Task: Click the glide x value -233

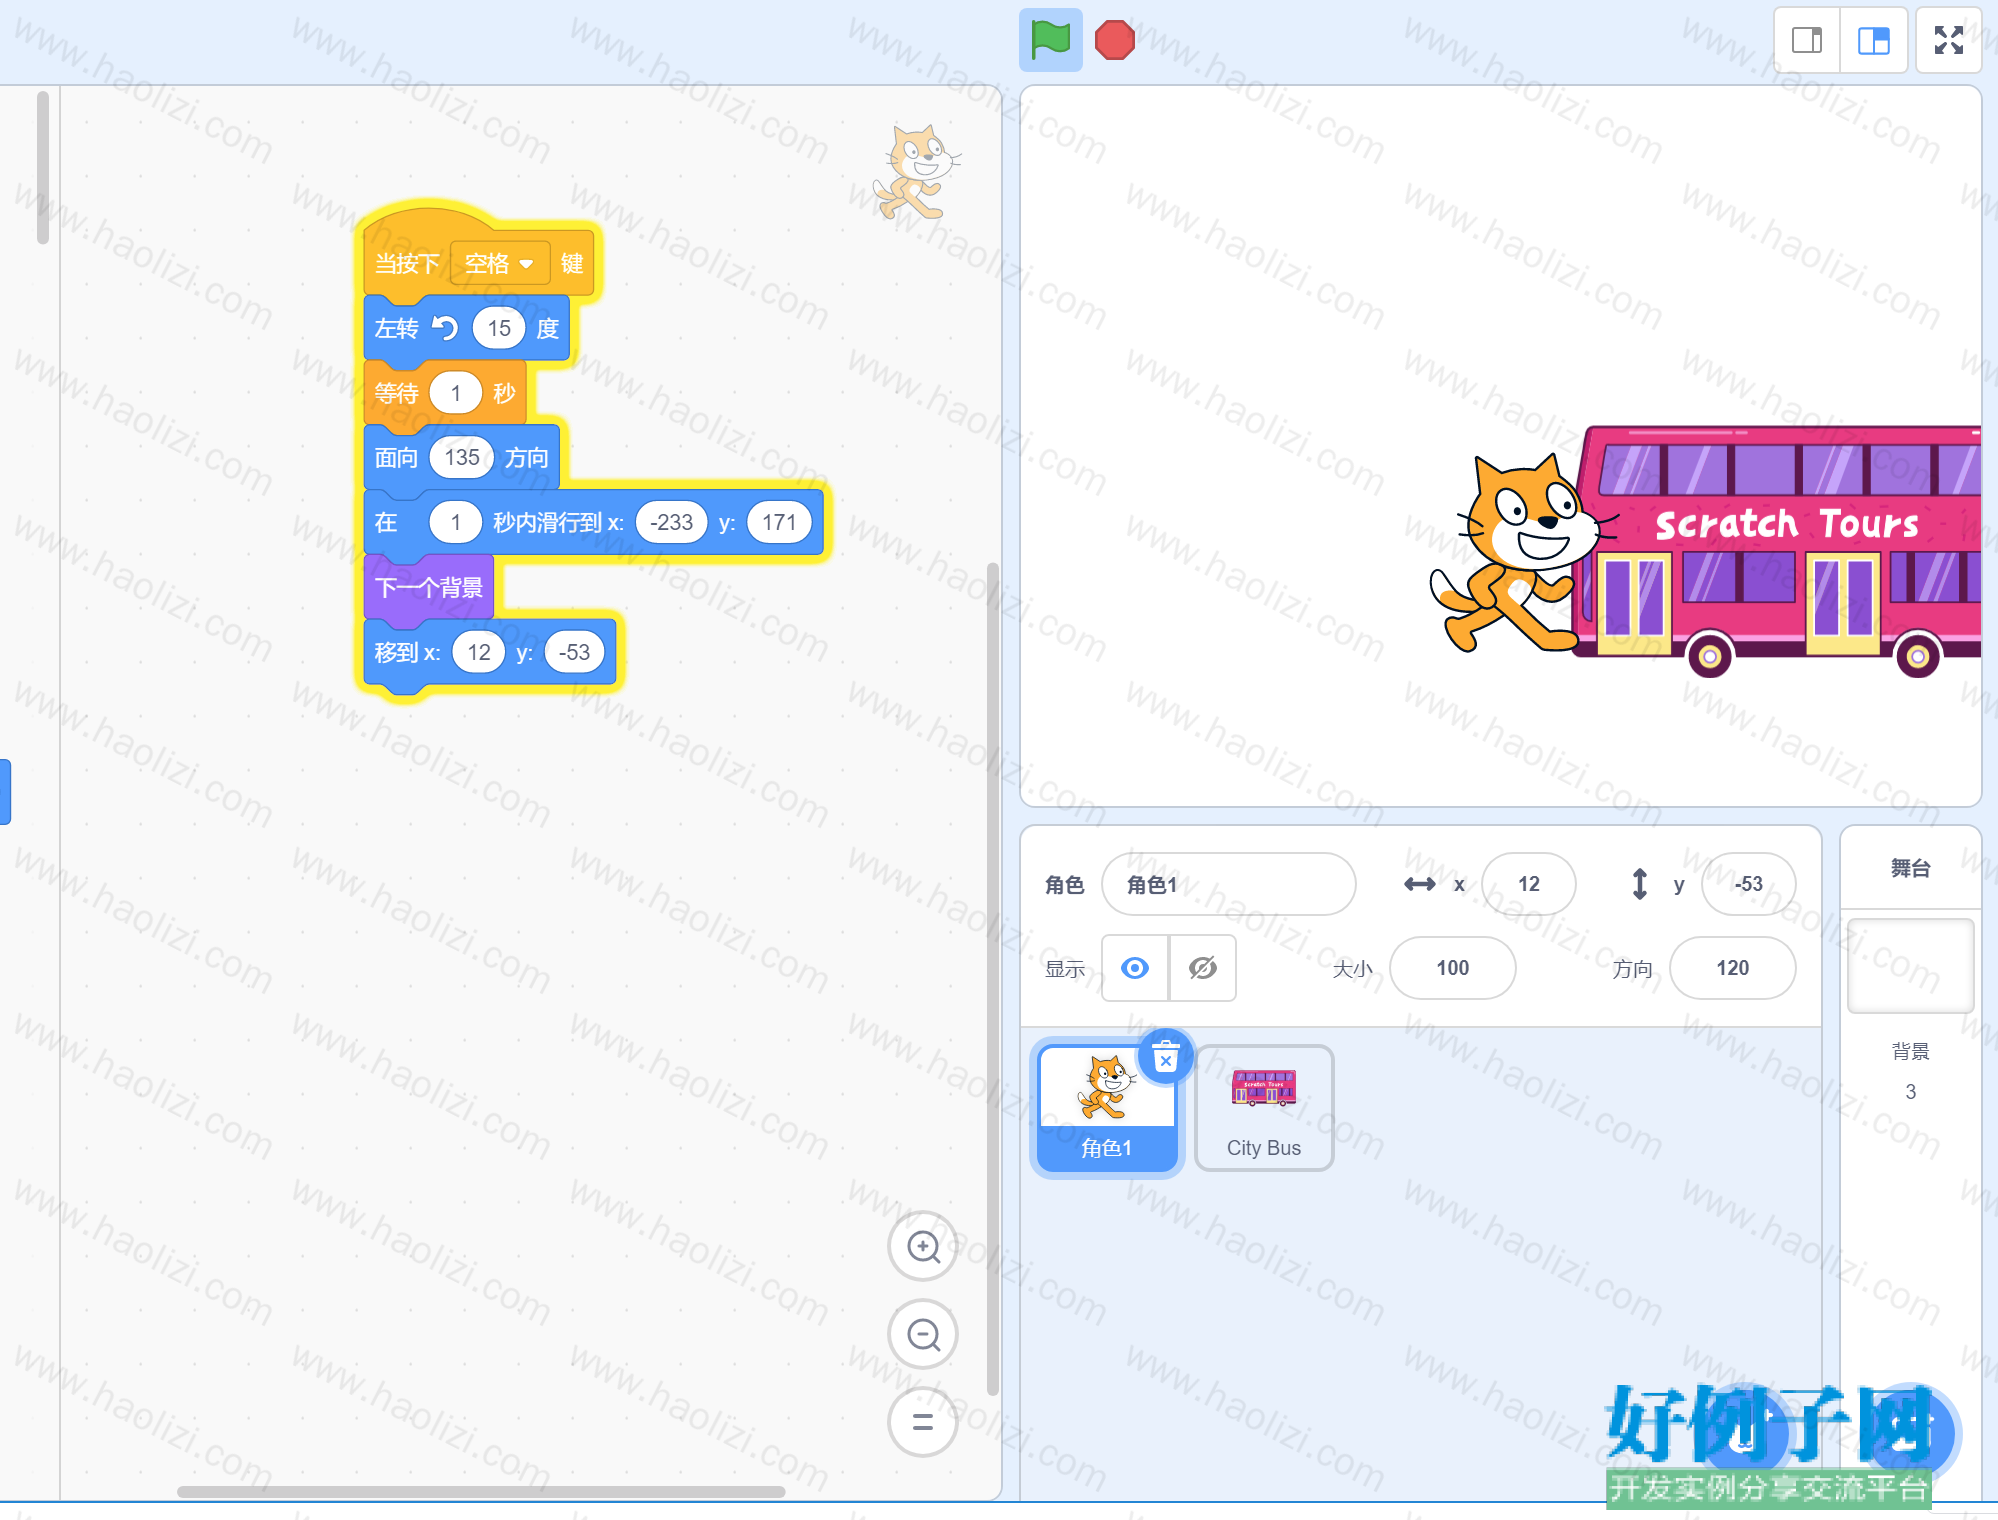Action: [x=671, y=522]
